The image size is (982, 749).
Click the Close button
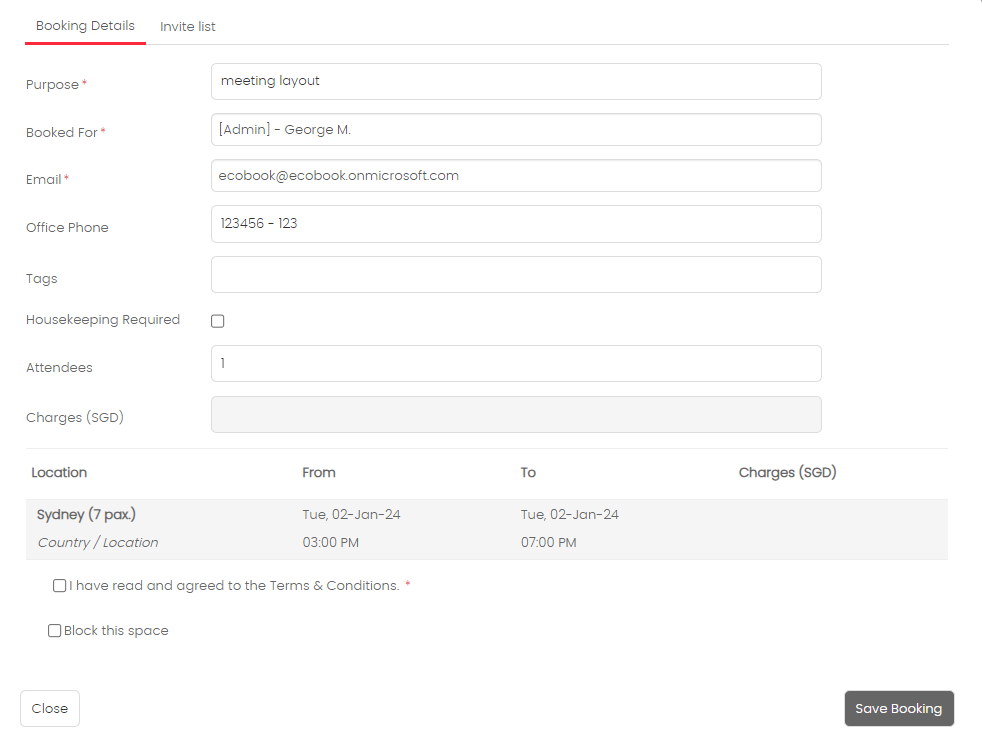[49, 708]
